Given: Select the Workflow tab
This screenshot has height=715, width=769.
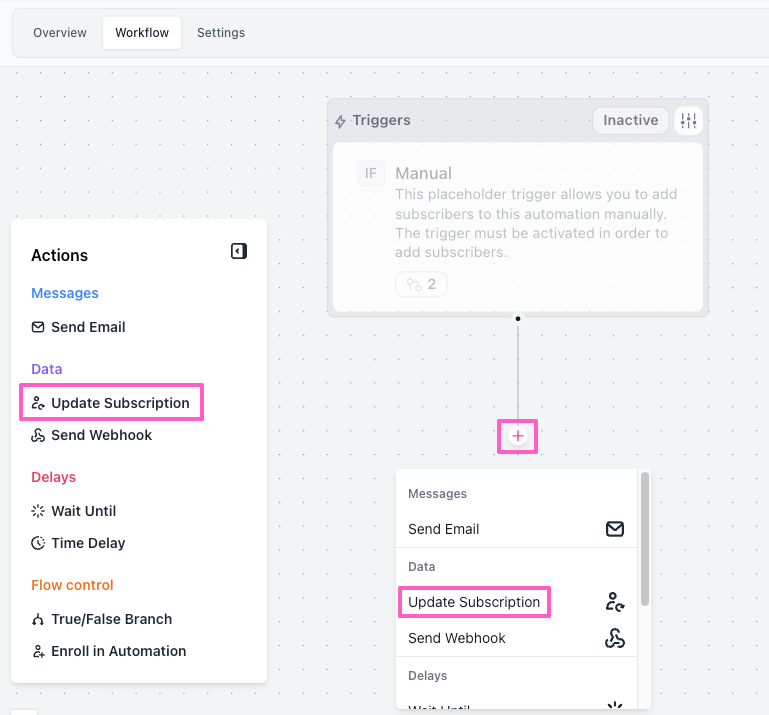Looking at the screenshot, I should point(142,33).
